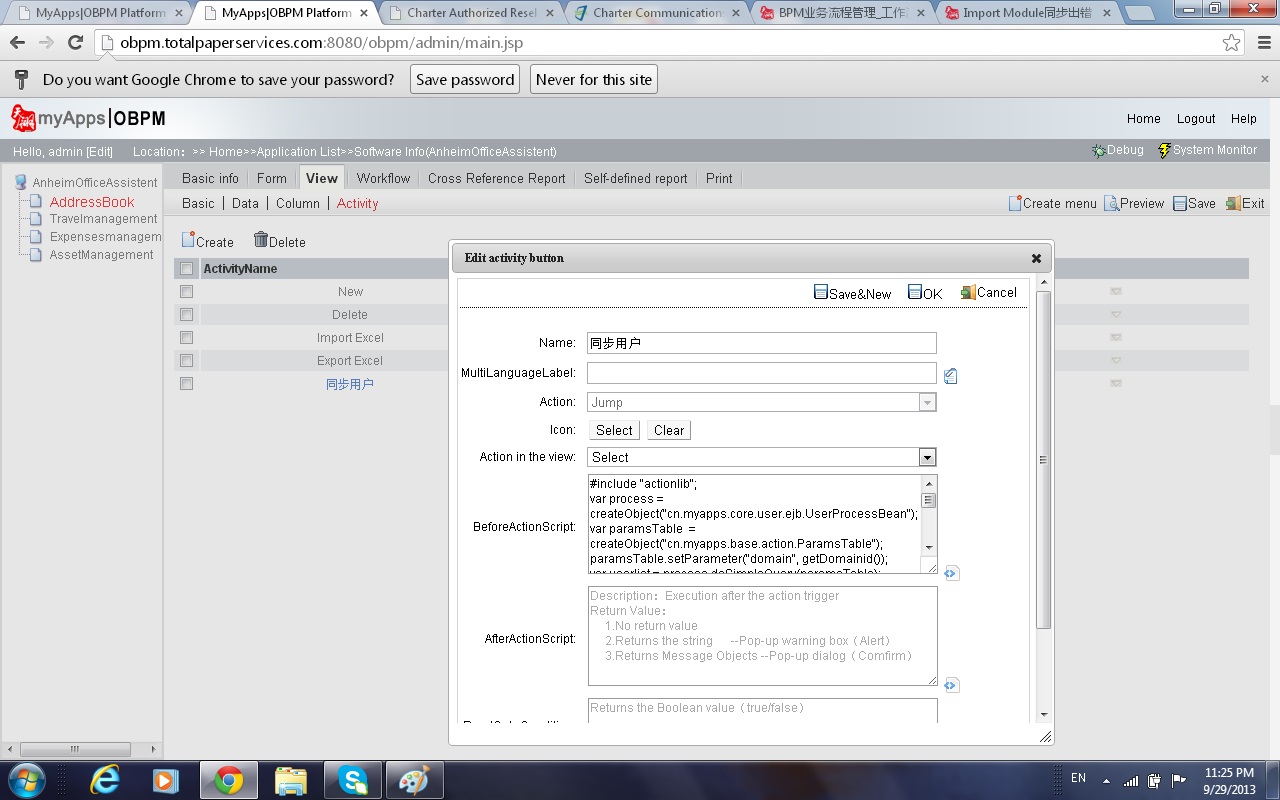Click the Help link
This screenshot has width=1280, height=800.
click(x=1244, y=118)
